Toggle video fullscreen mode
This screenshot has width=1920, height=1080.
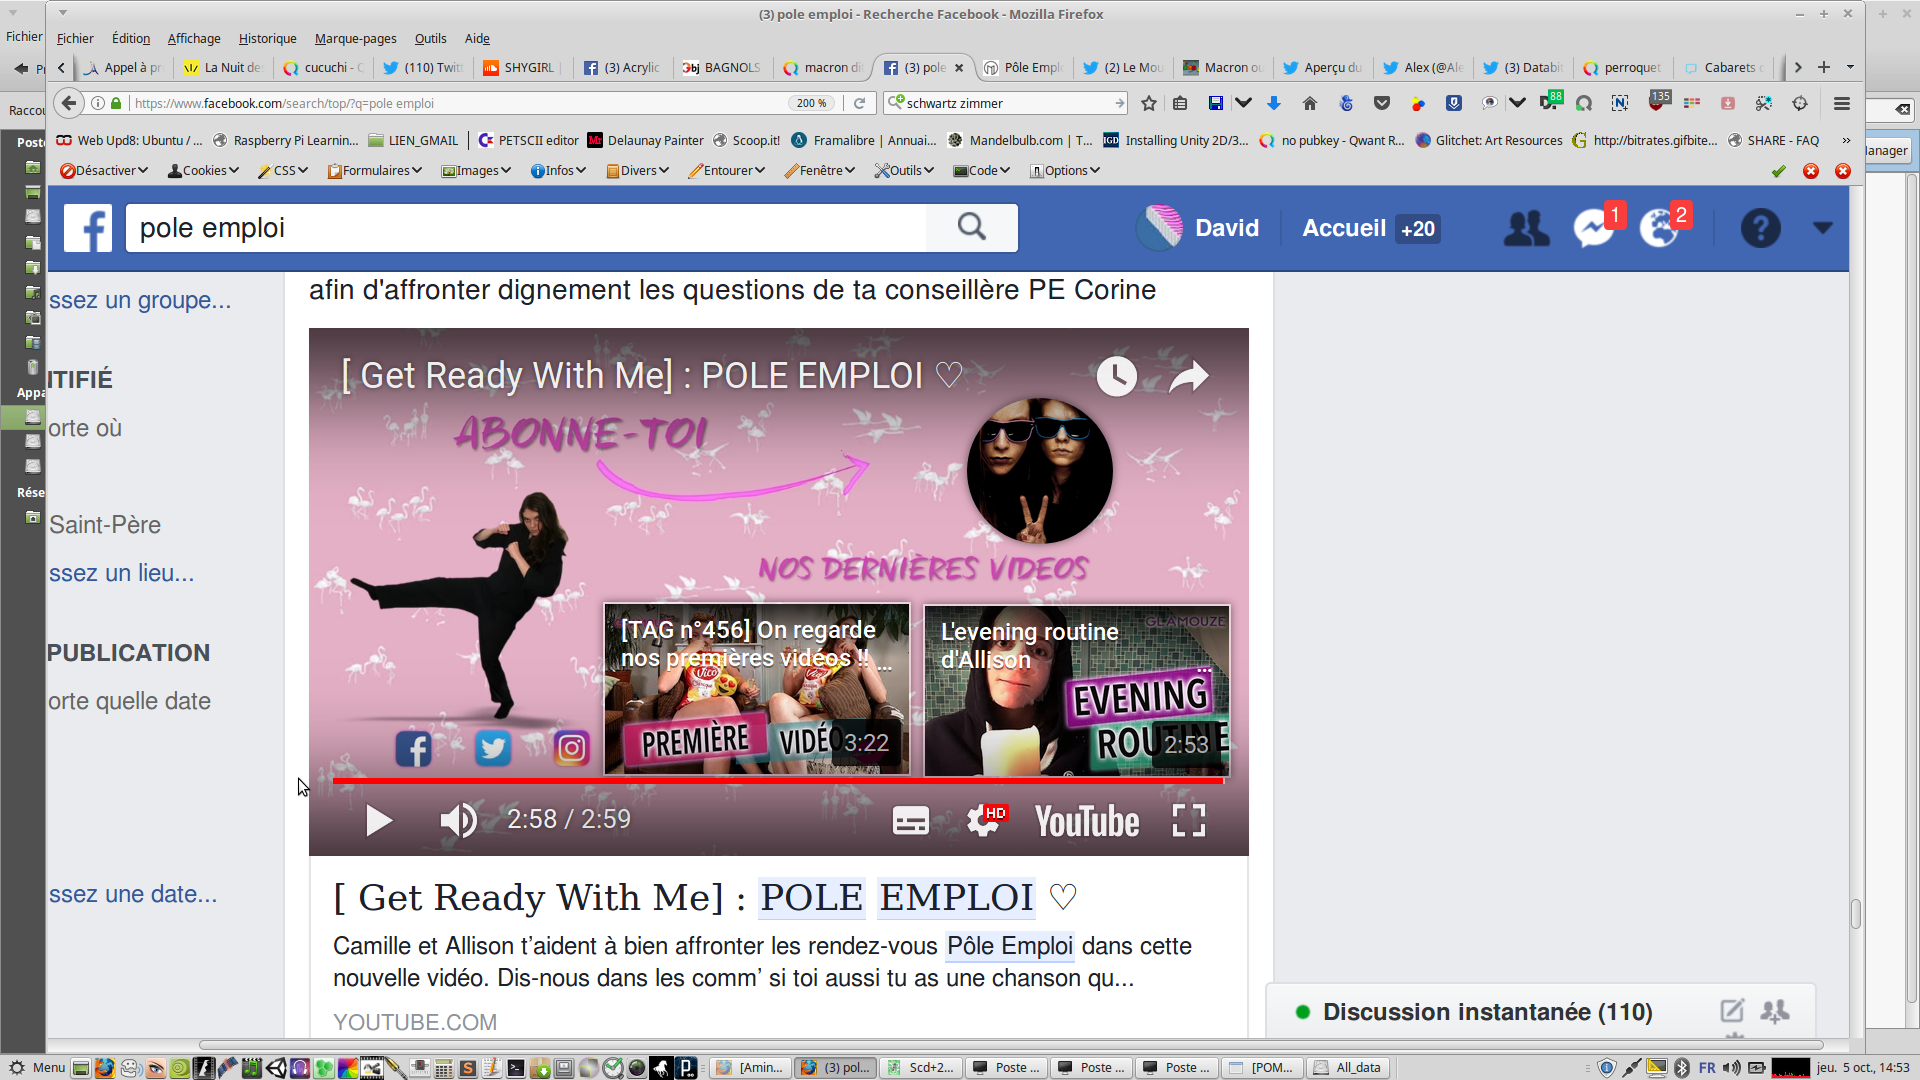point(1188,820)
